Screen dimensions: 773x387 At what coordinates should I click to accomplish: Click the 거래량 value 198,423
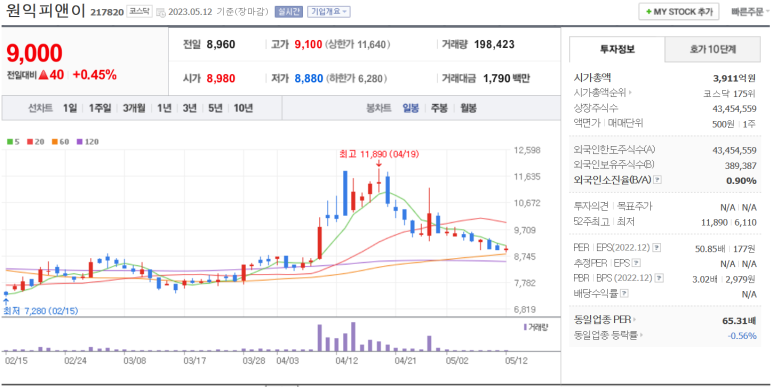tap(494, 45)
